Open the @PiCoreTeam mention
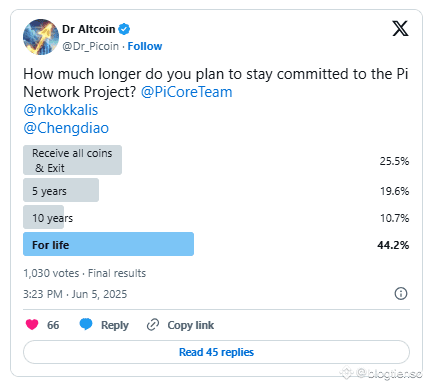 coord(186,92)
